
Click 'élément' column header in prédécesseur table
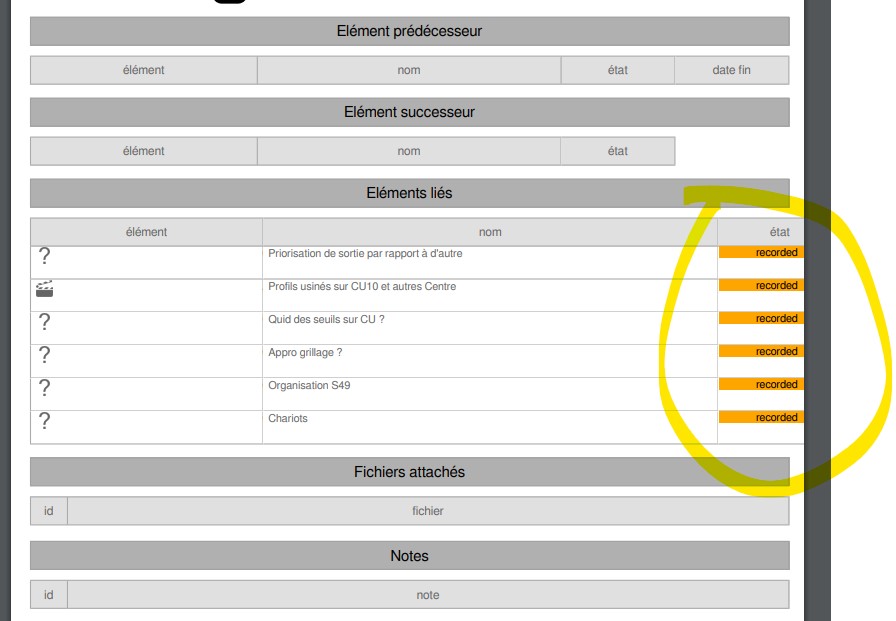pyautogui.click(x=143, y=70)
